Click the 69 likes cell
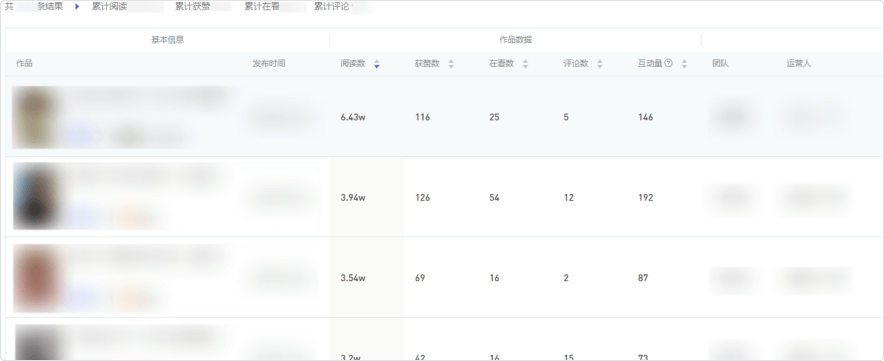884x361 pixels. pos(420,278)
